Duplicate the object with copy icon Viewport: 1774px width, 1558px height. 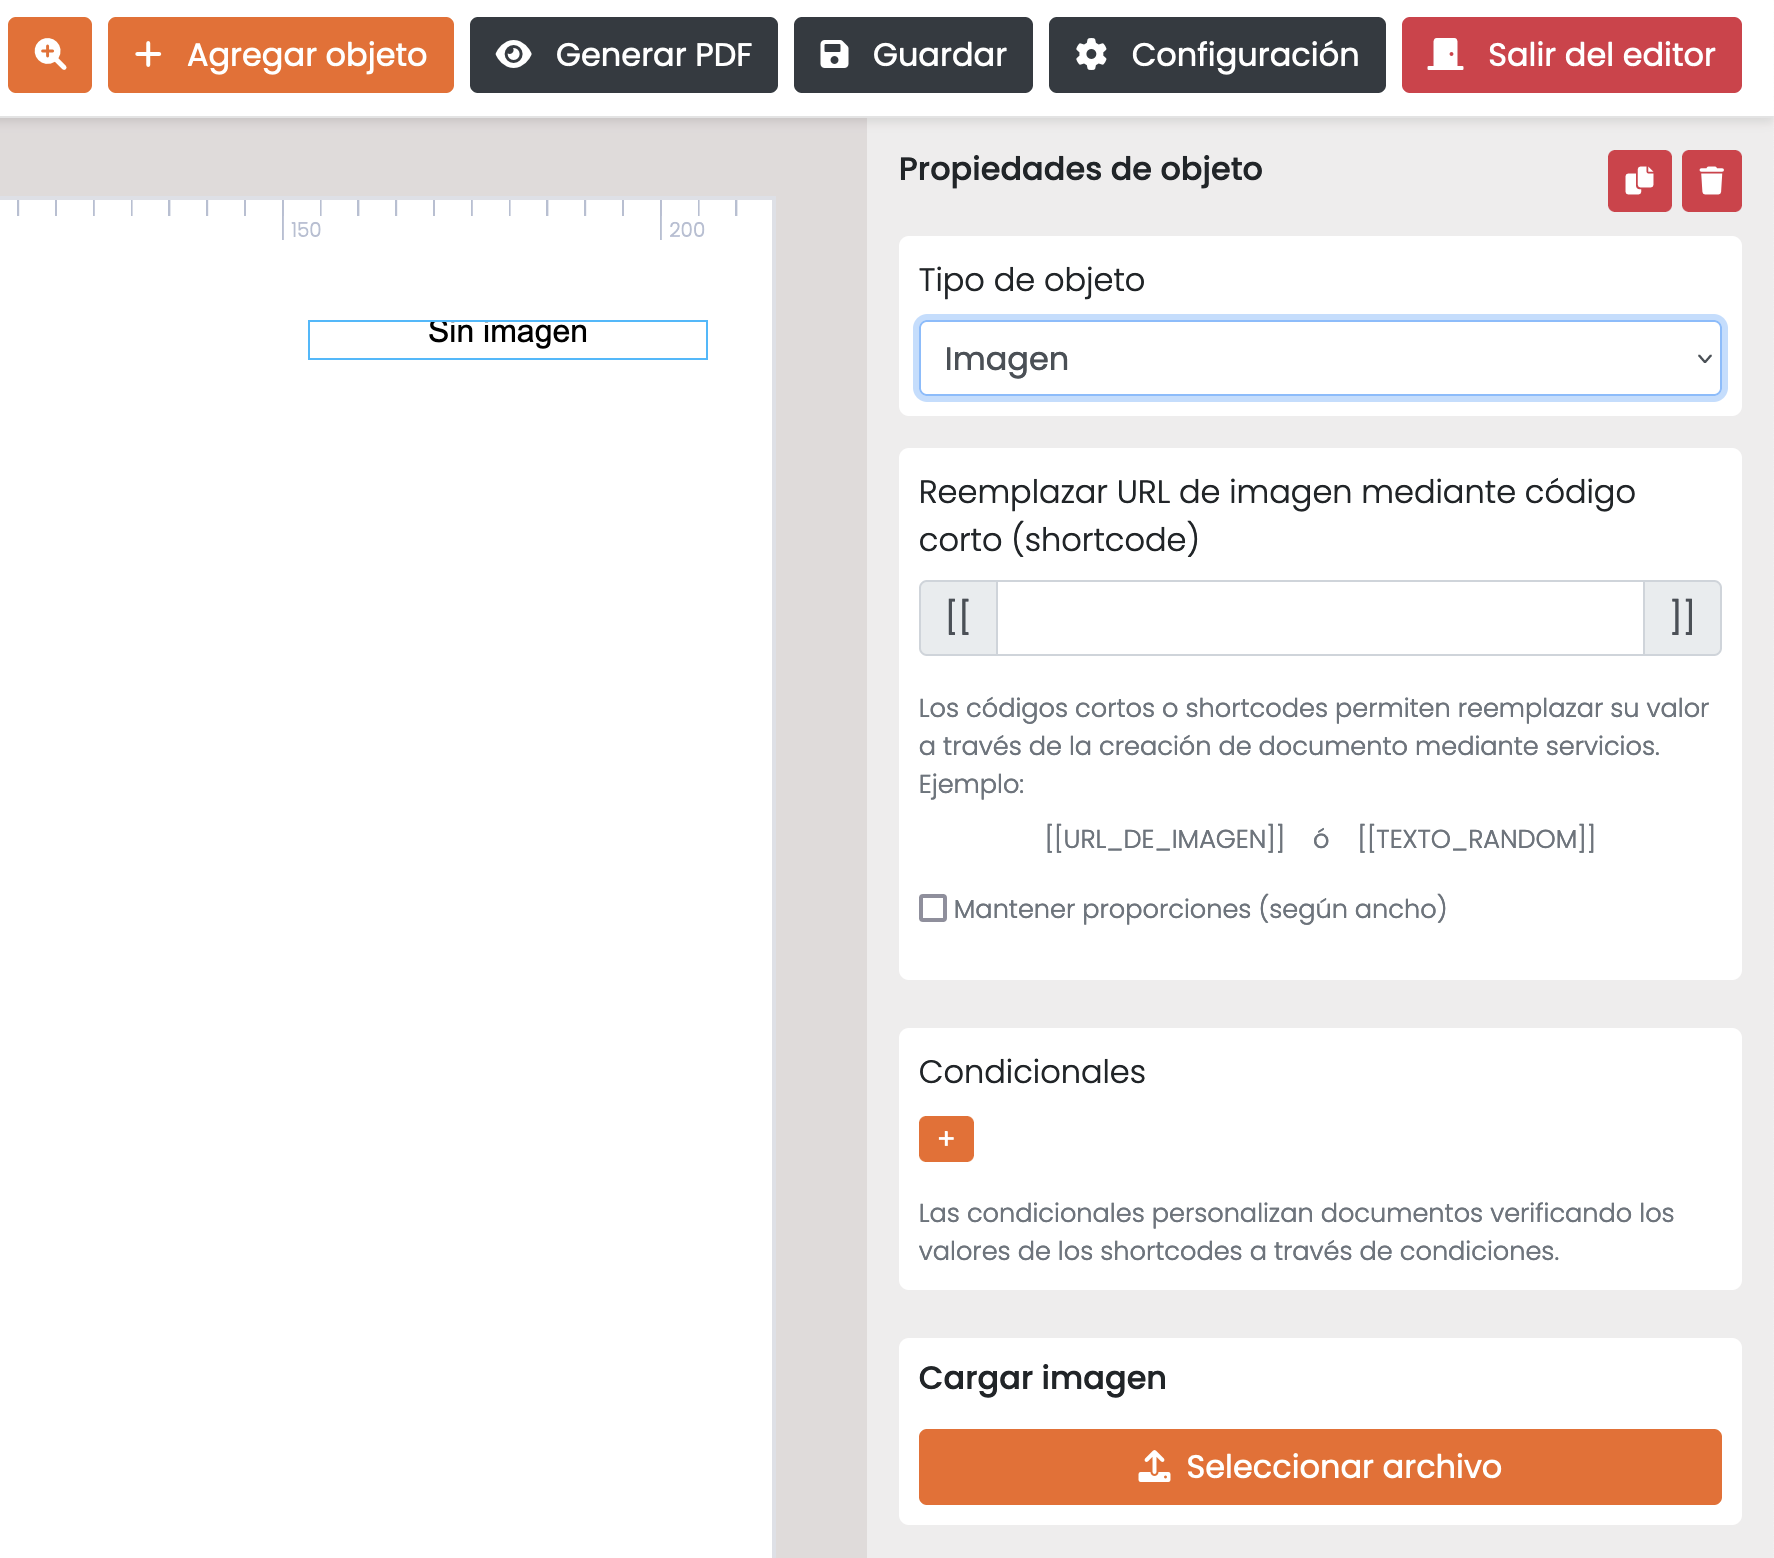pyautogui.click(x=1640, y=181)
